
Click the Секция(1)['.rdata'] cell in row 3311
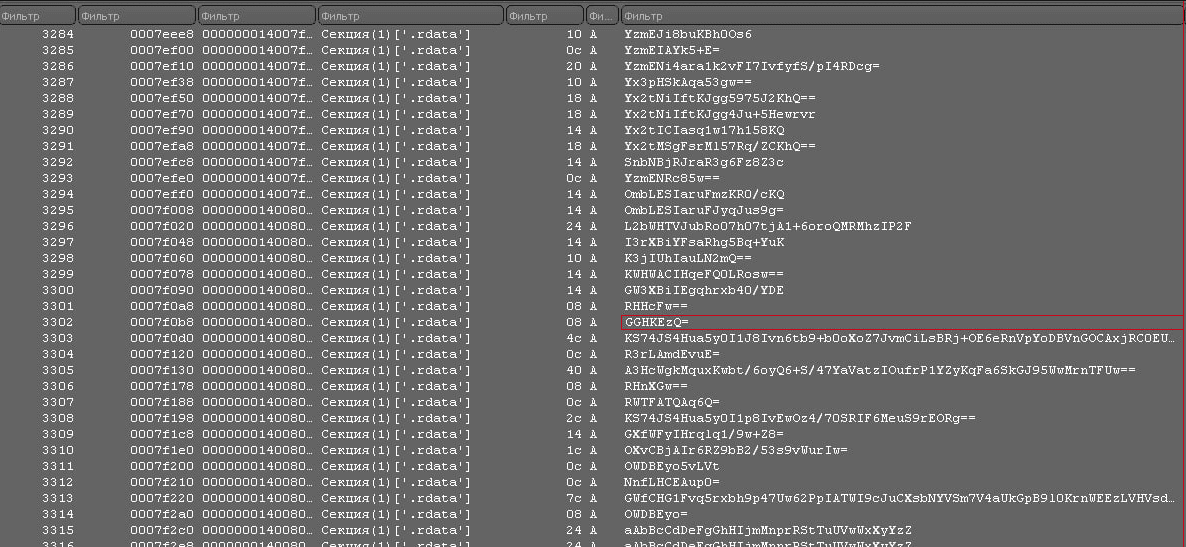(x=396, y=466)
